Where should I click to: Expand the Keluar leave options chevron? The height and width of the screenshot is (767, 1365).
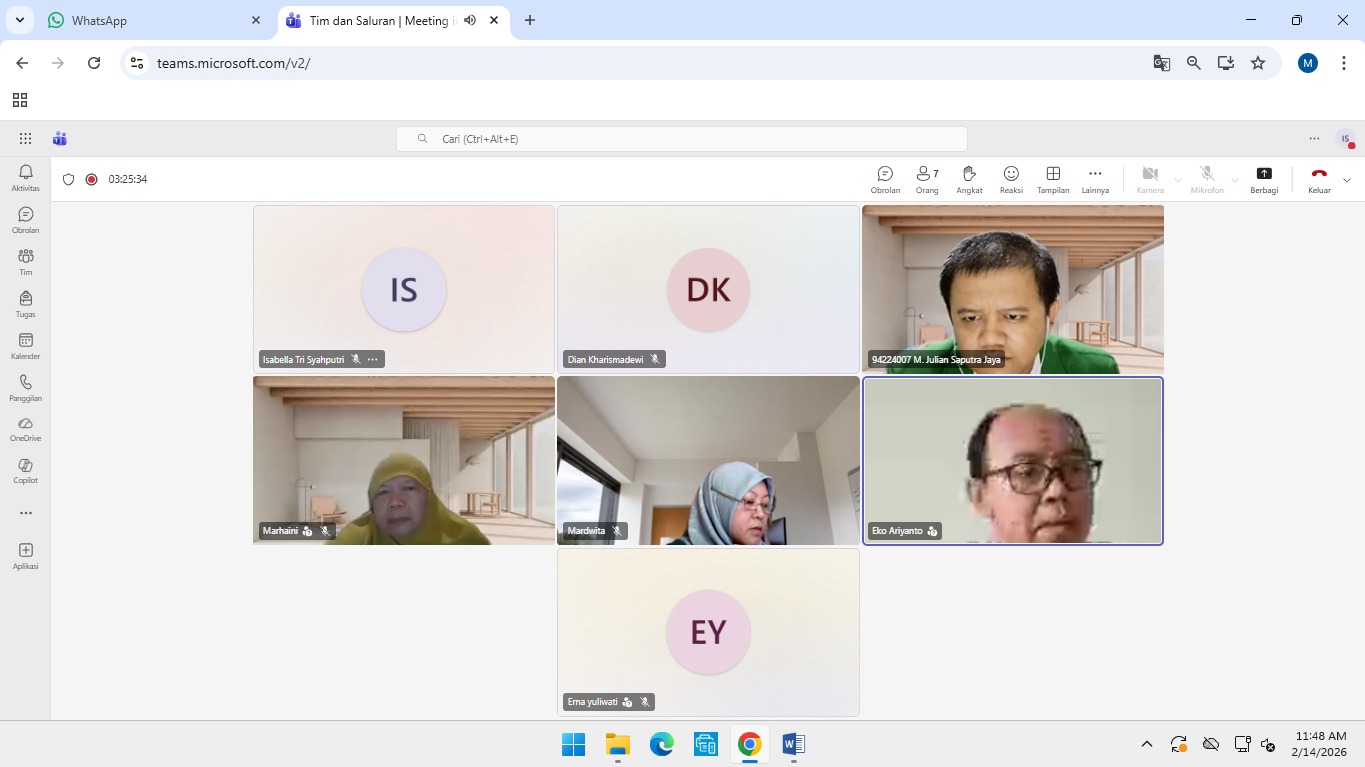click(x=1346, y=180)
